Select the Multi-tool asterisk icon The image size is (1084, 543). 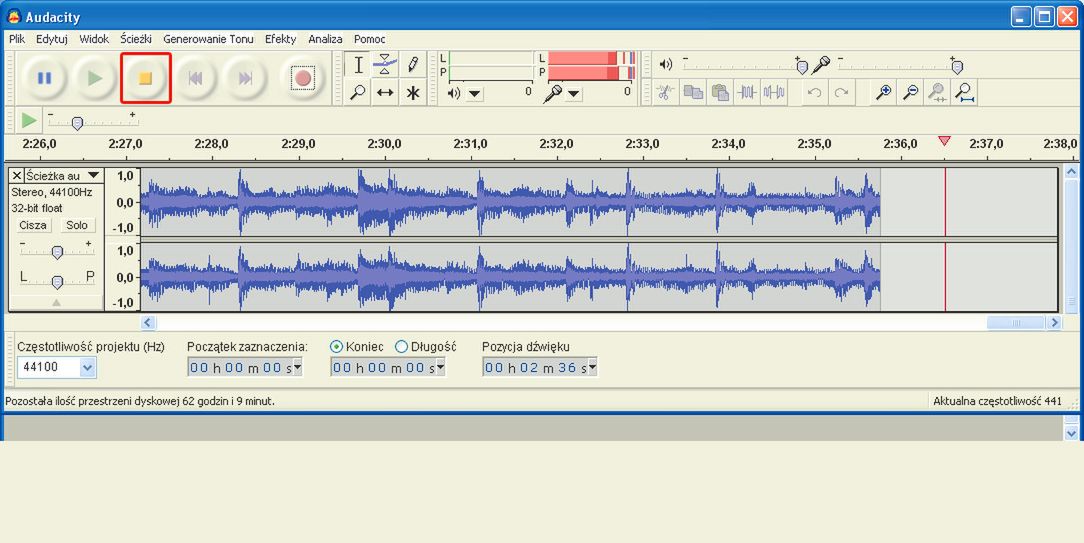(x=412, y=92)
